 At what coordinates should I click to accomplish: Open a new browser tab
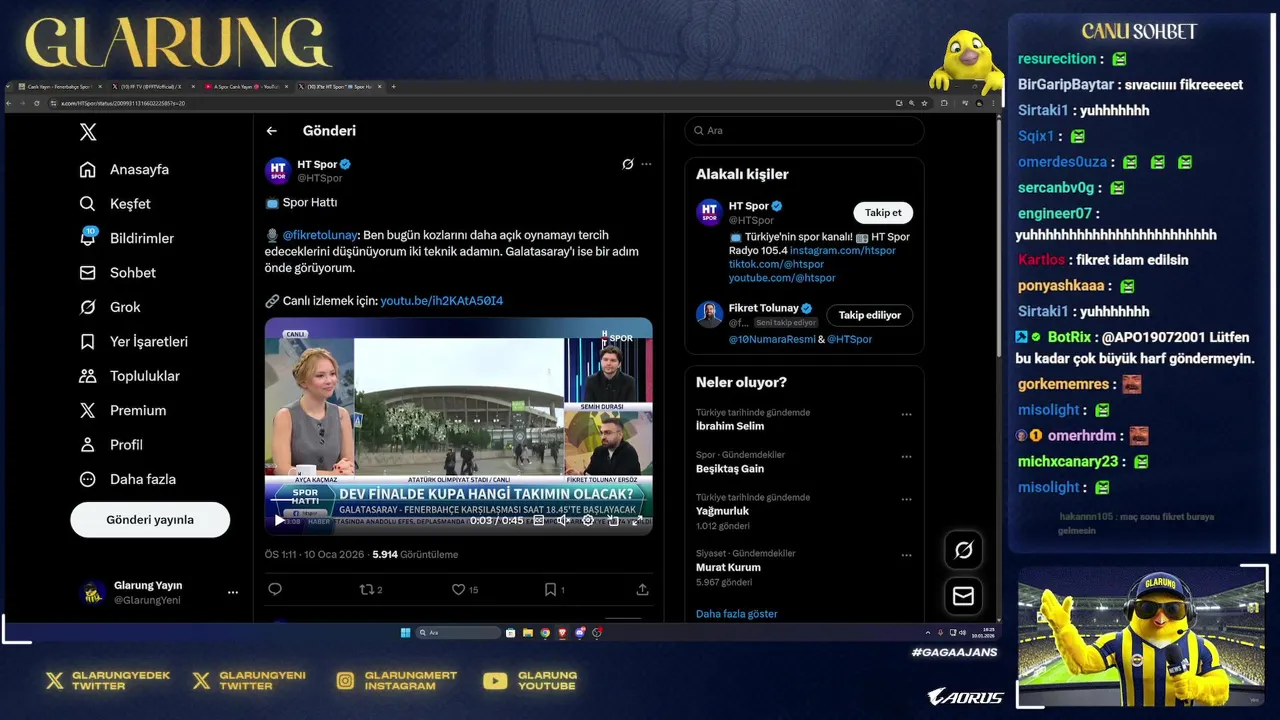click(393, 87)
